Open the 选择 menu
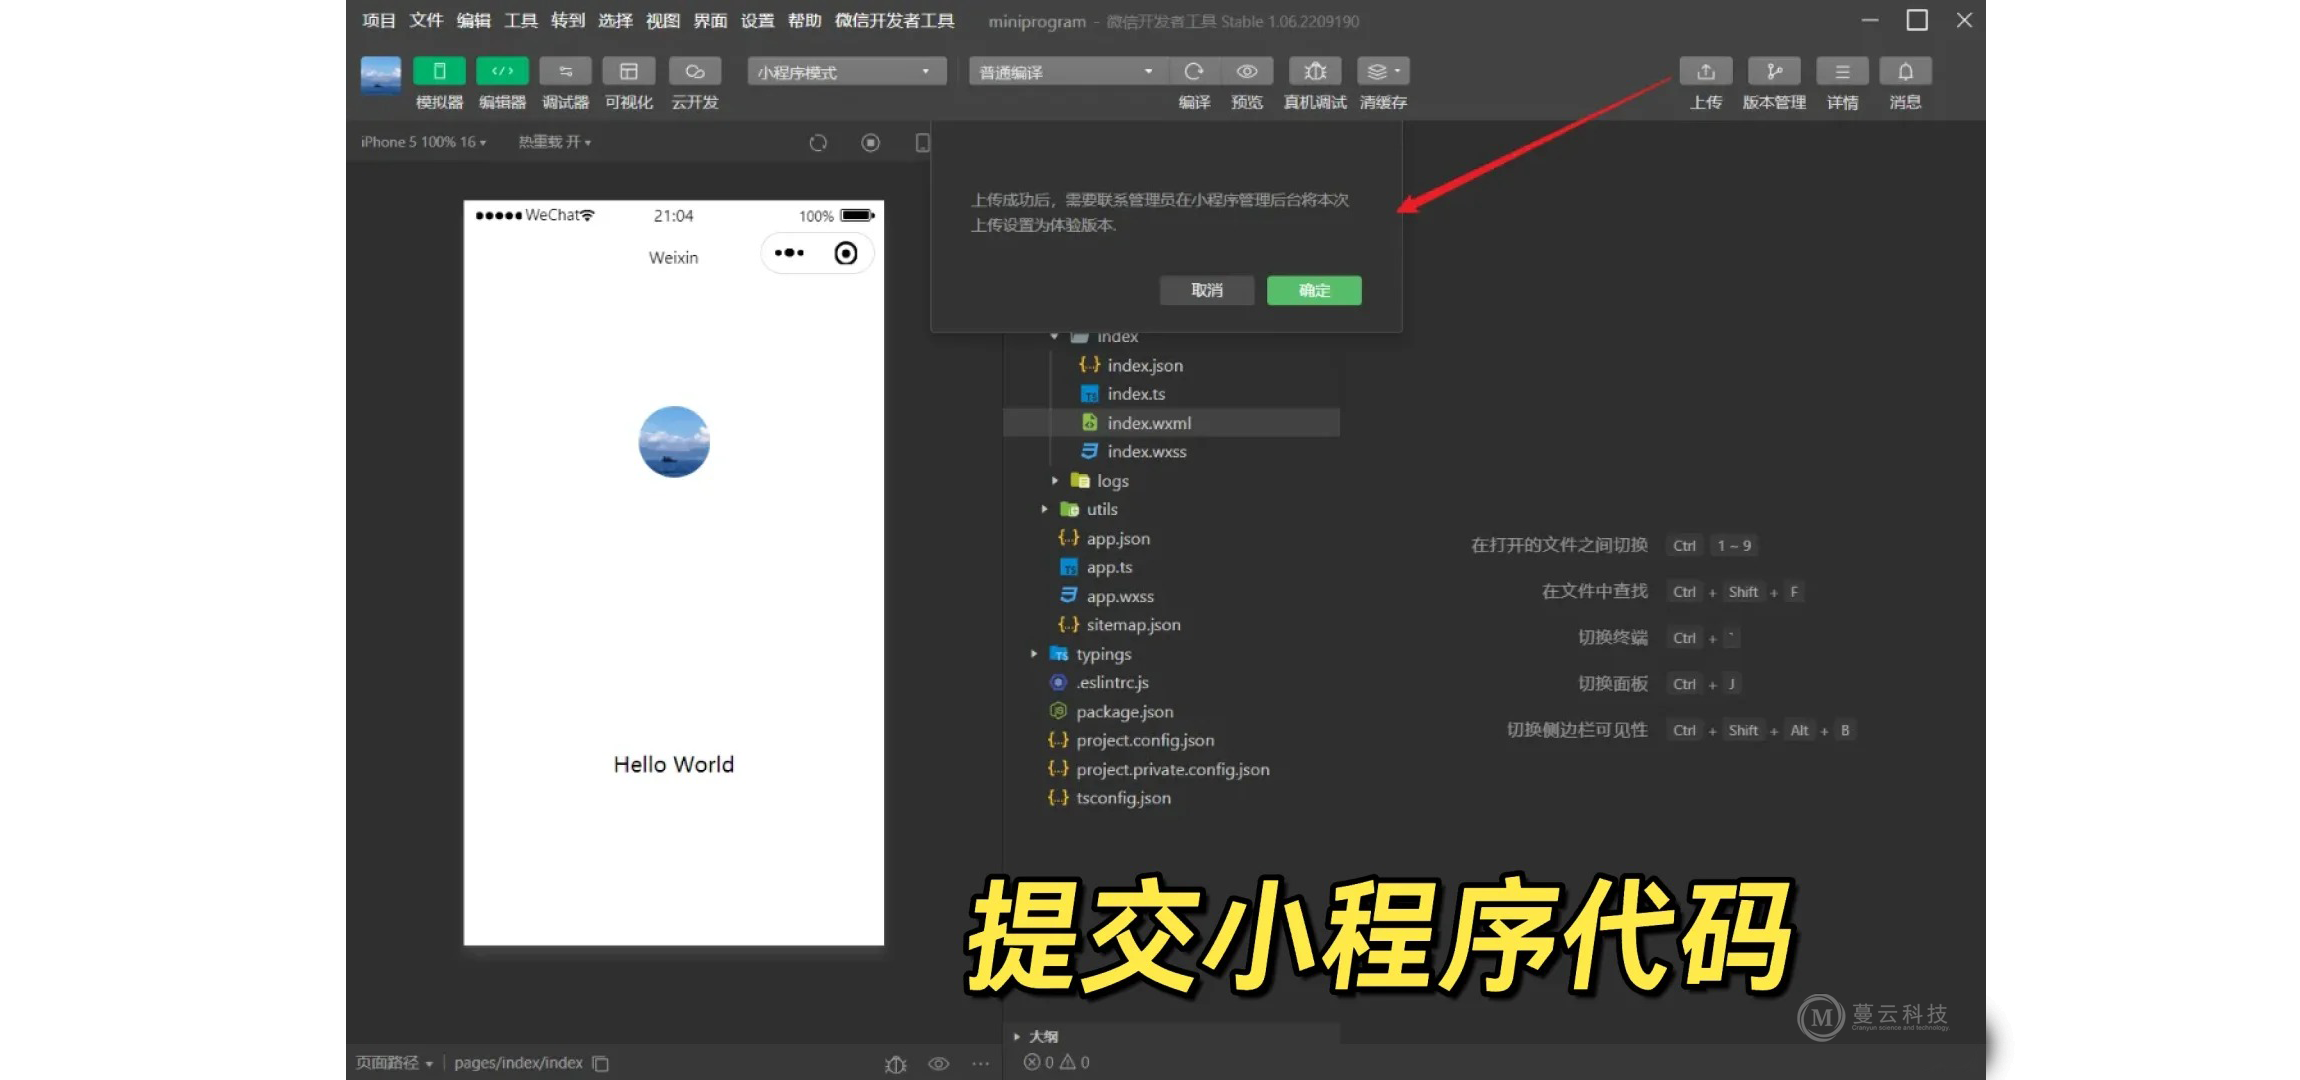This screenshot has width=2300, height=1080. click(616, 20)
